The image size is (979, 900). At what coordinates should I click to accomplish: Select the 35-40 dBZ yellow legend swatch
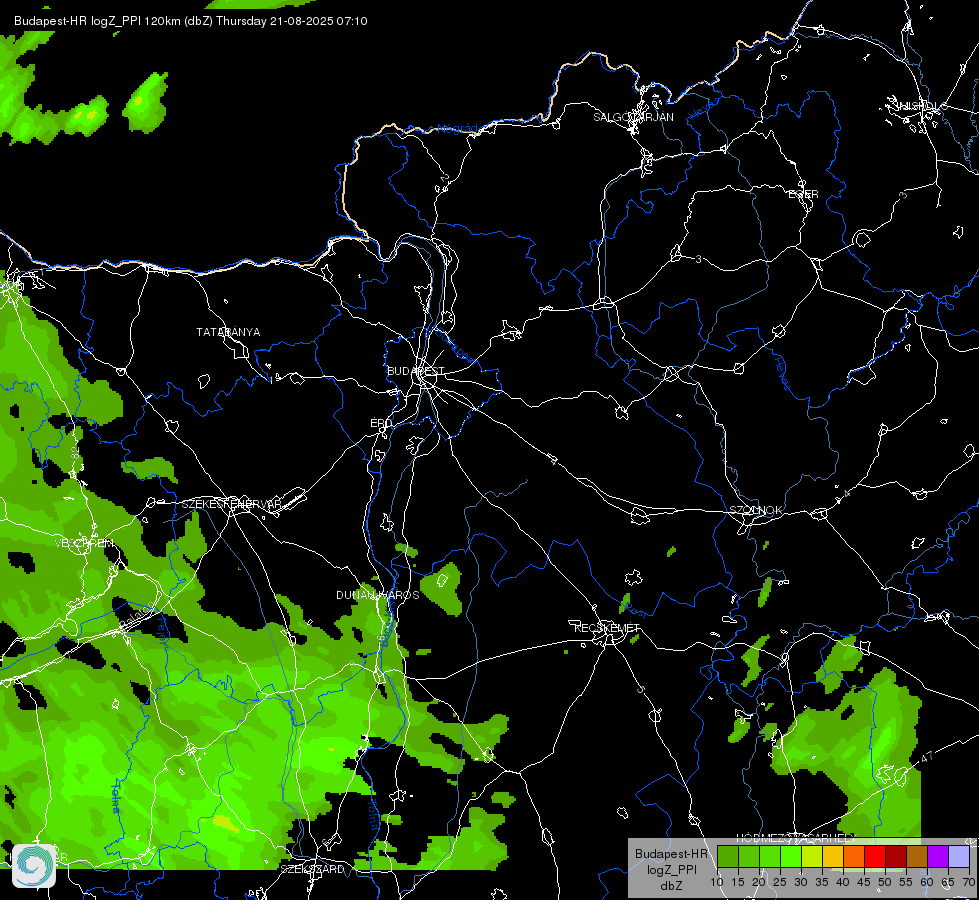(833, 856)
